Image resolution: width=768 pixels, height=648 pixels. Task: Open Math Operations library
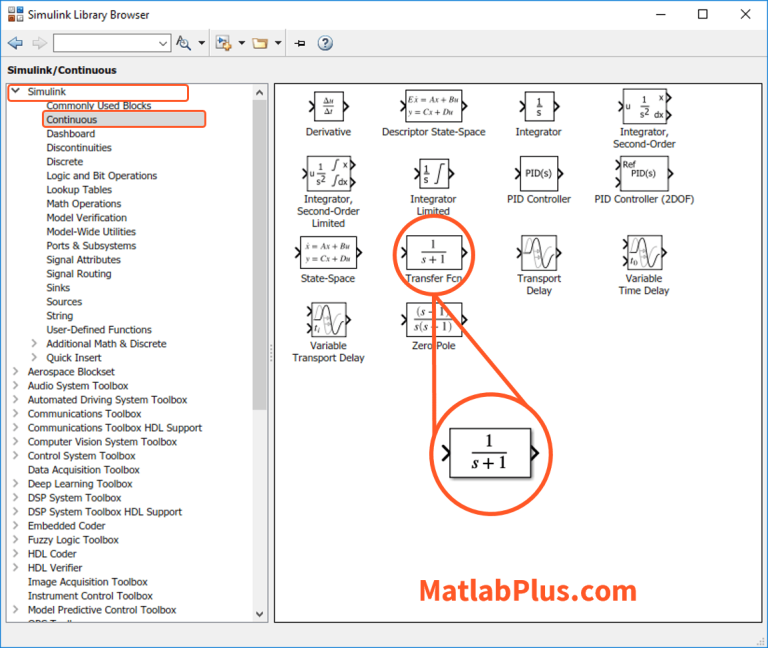tap(86, 204)
